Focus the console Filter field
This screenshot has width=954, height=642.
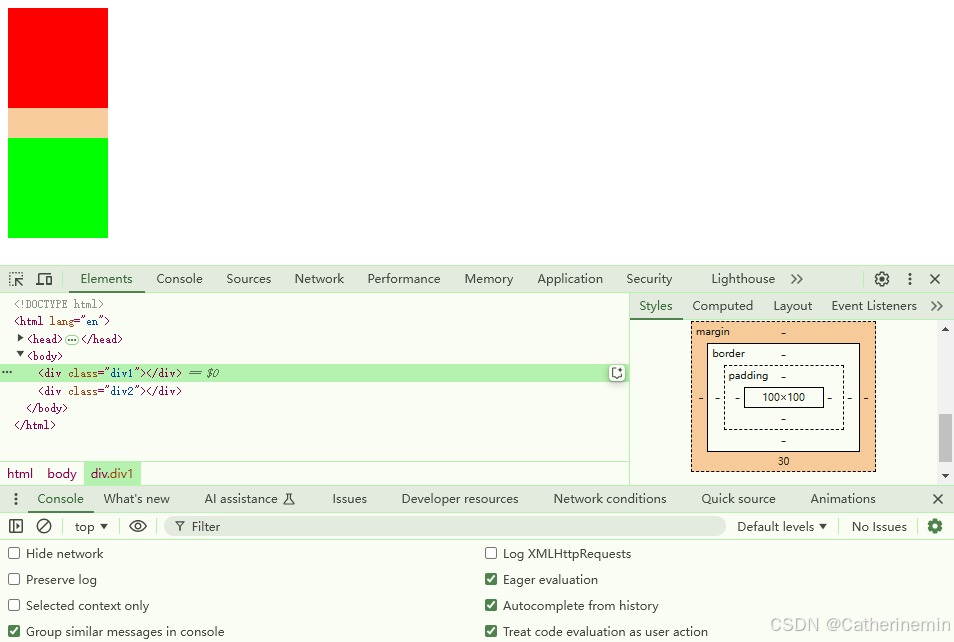click(445, 526)
